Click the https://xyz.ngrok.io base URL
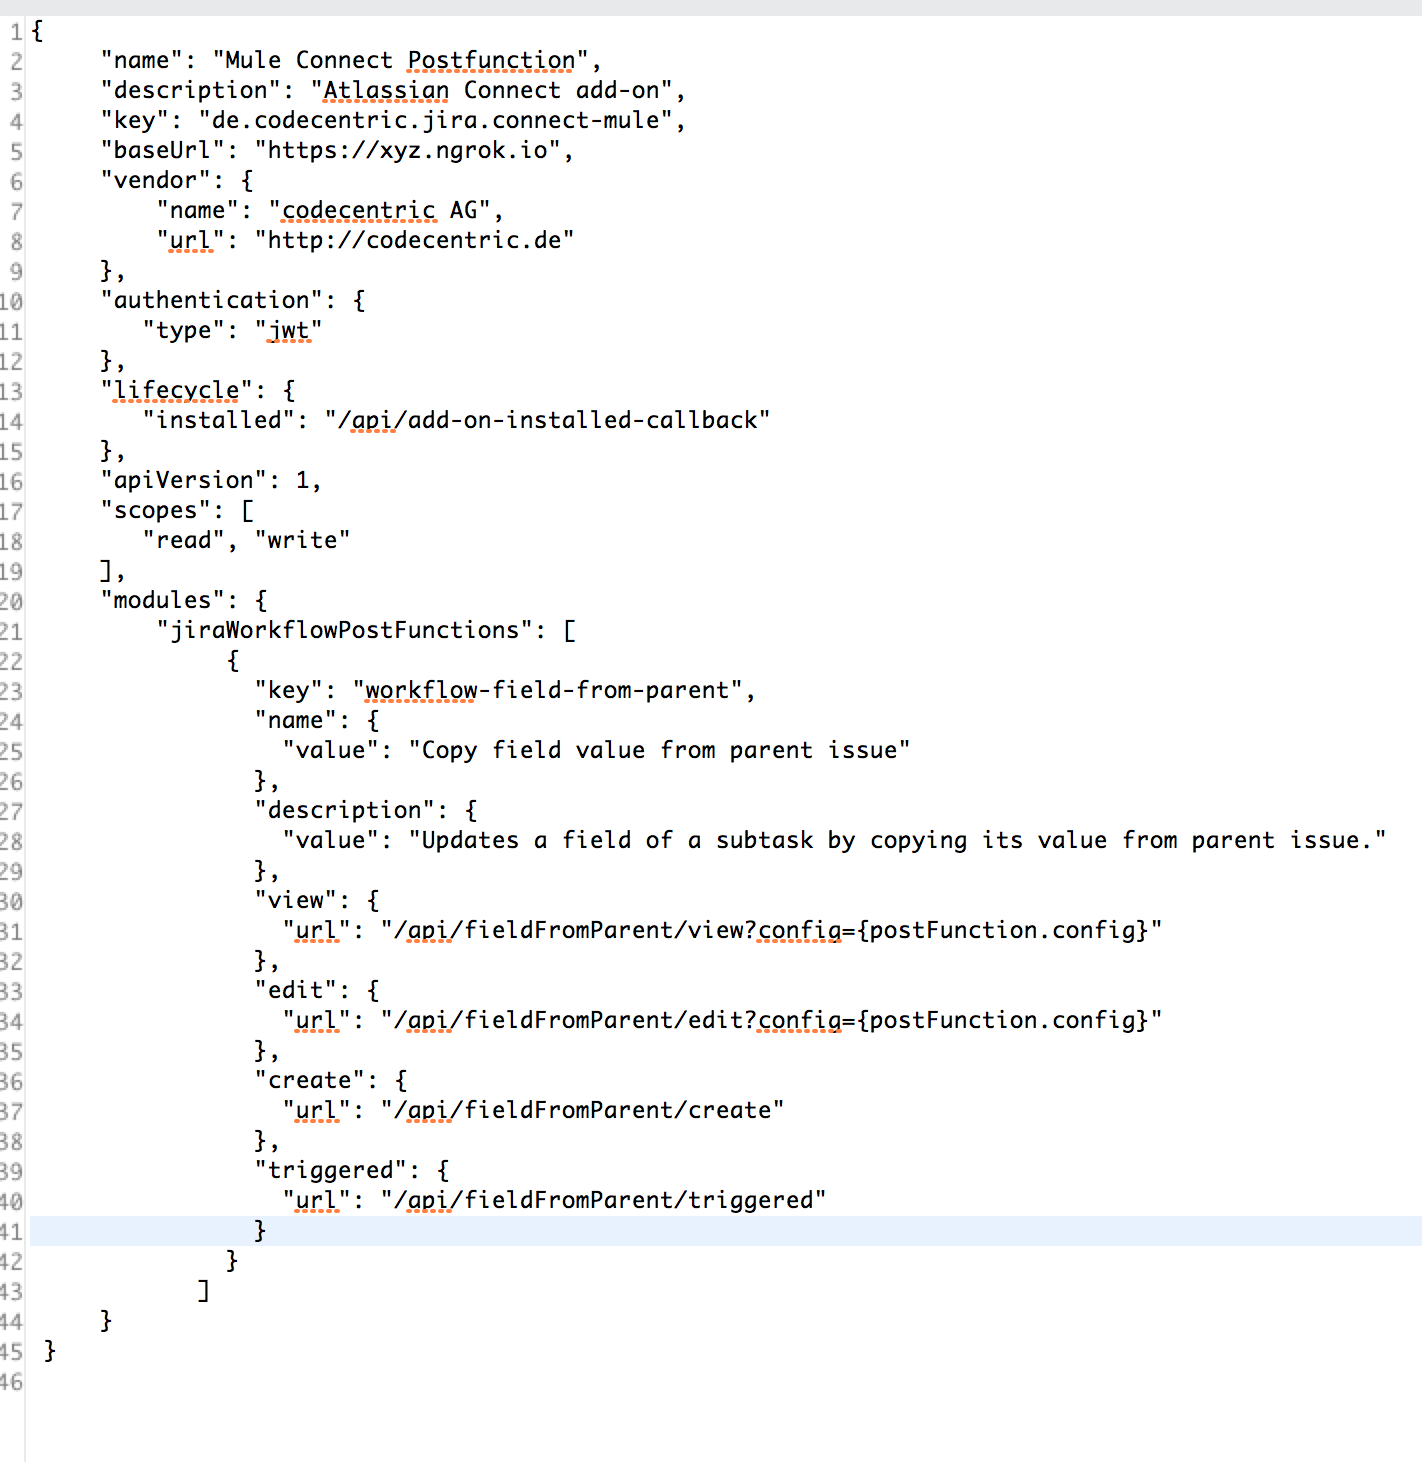This screenshot has width=1422, height=1462. click(x=408, y=151)
